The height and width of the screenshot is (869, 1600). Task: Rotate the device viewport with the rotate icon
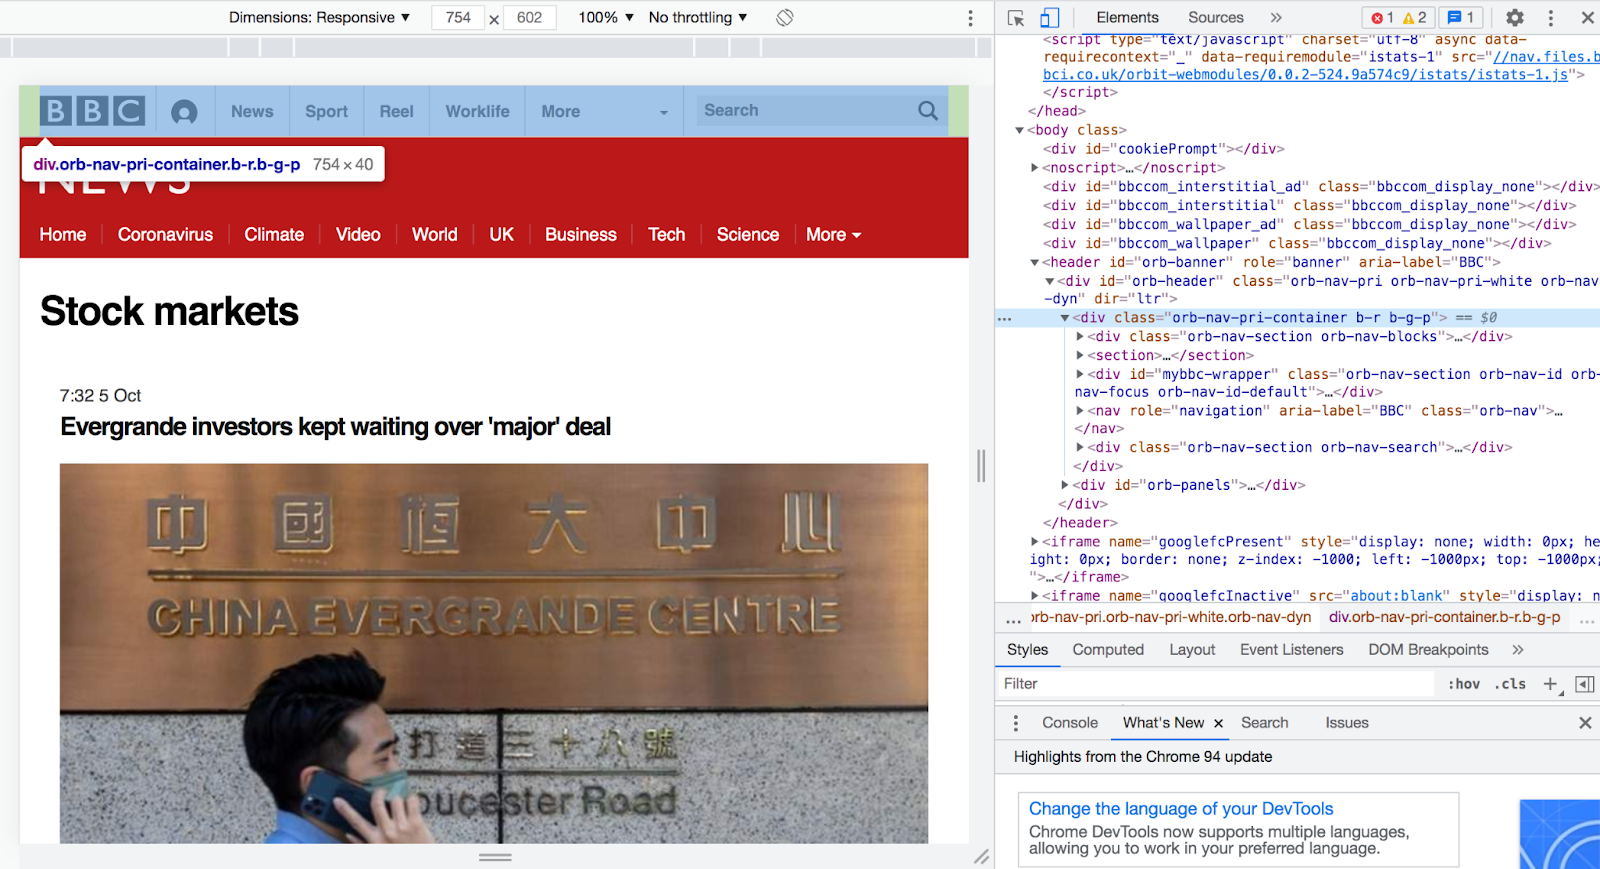(x=785, y=17)
